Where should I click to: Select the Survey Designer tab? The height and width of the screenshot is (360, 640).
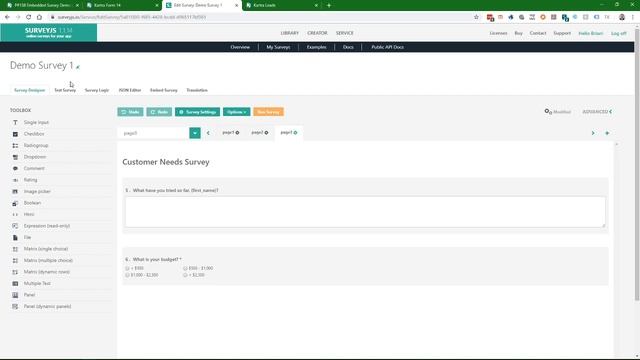29,90
